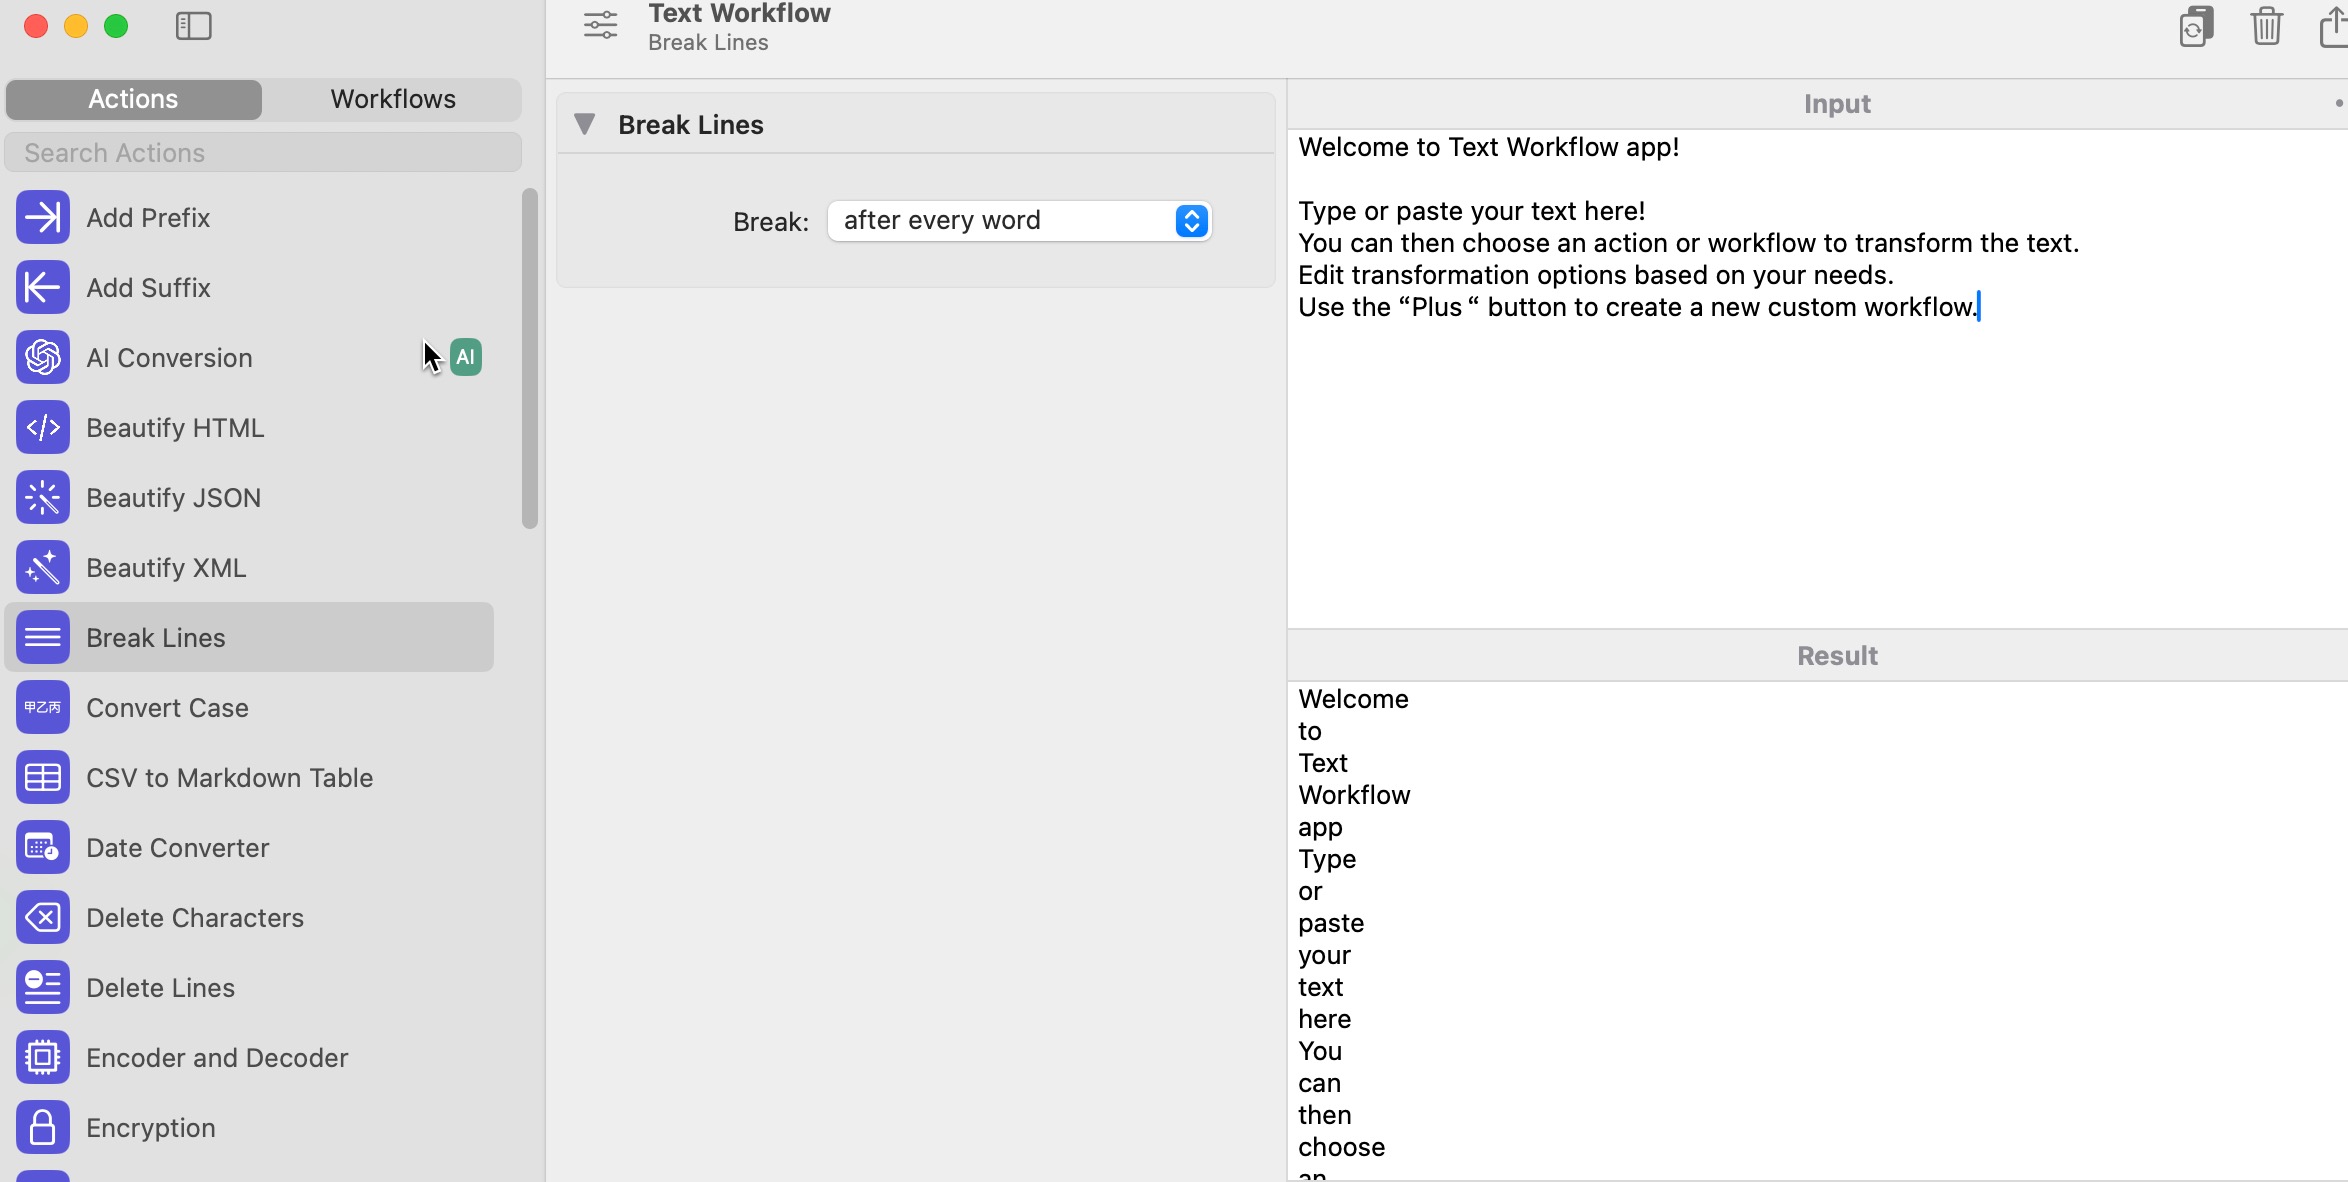Click the Date Converter calendar icon
2348x1182 pixels.
pyautogui.click(x=43, y=847)
